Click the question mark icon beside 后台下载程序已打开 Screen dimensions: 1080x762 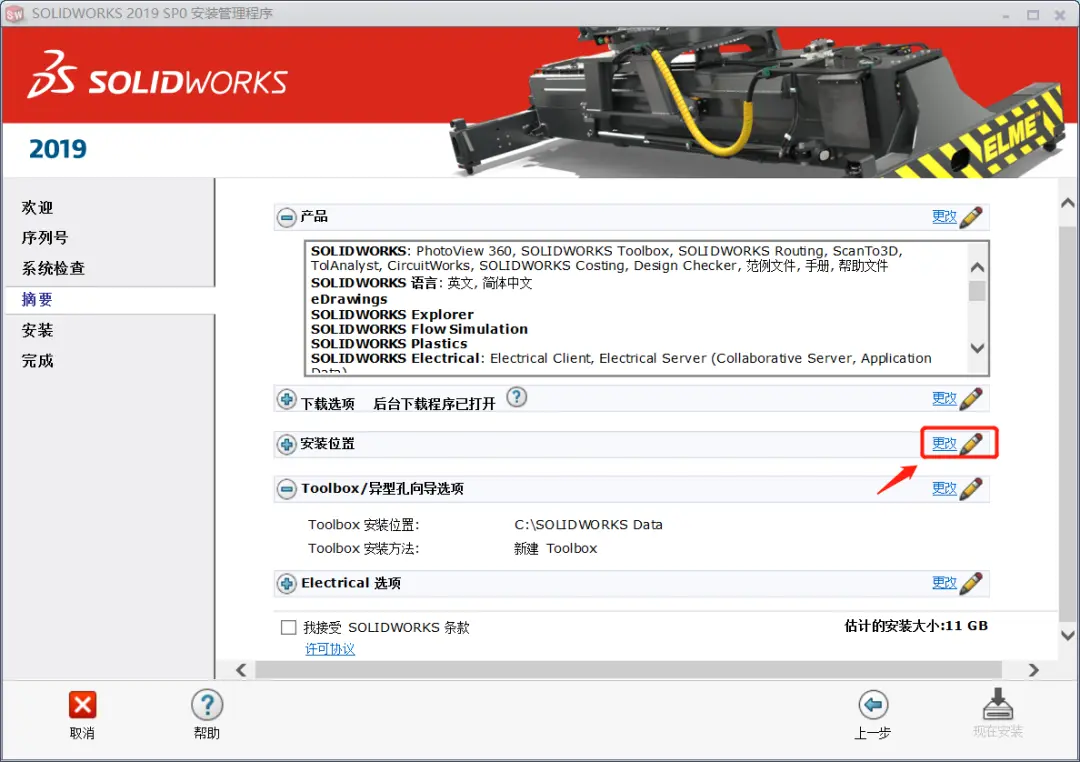(517, 397)
